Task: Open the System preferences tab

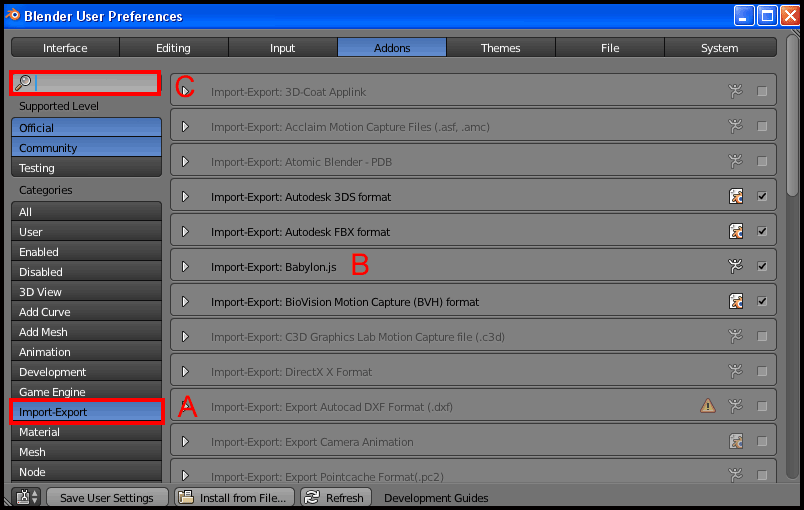Action: point(720,48)
